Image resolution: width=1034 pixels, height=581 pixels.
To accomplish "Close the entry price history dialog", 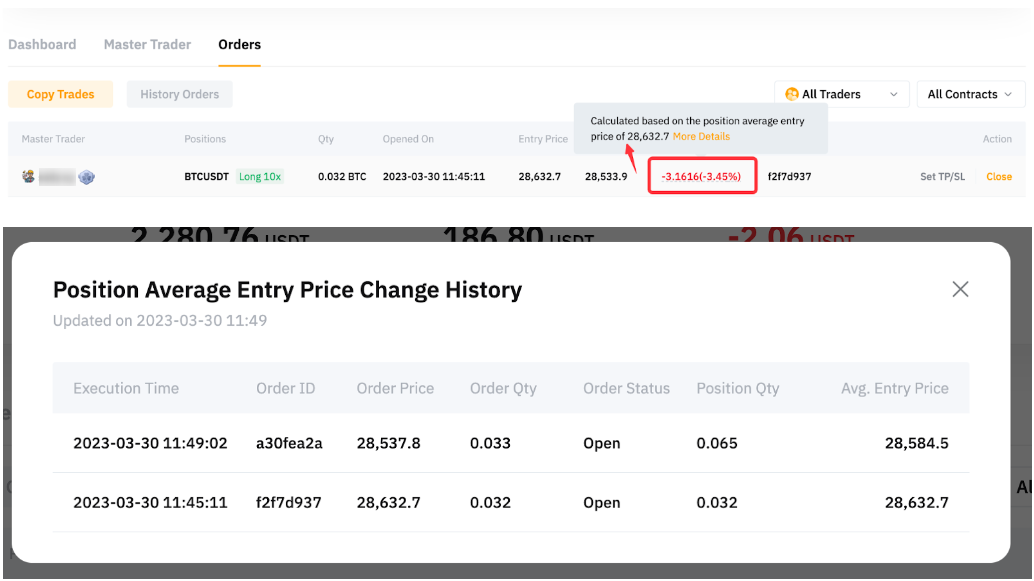I will click(960, 289).
